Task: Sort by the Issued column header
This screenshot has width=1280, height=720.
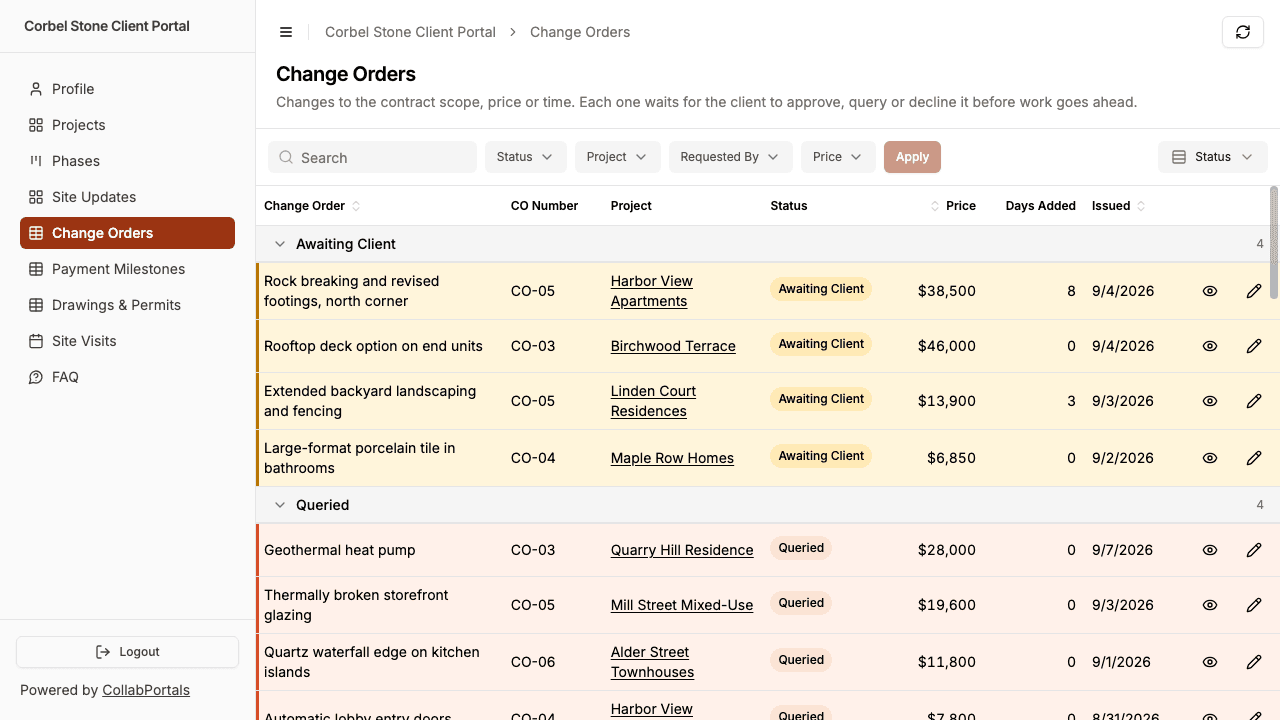Action: 1119,206
